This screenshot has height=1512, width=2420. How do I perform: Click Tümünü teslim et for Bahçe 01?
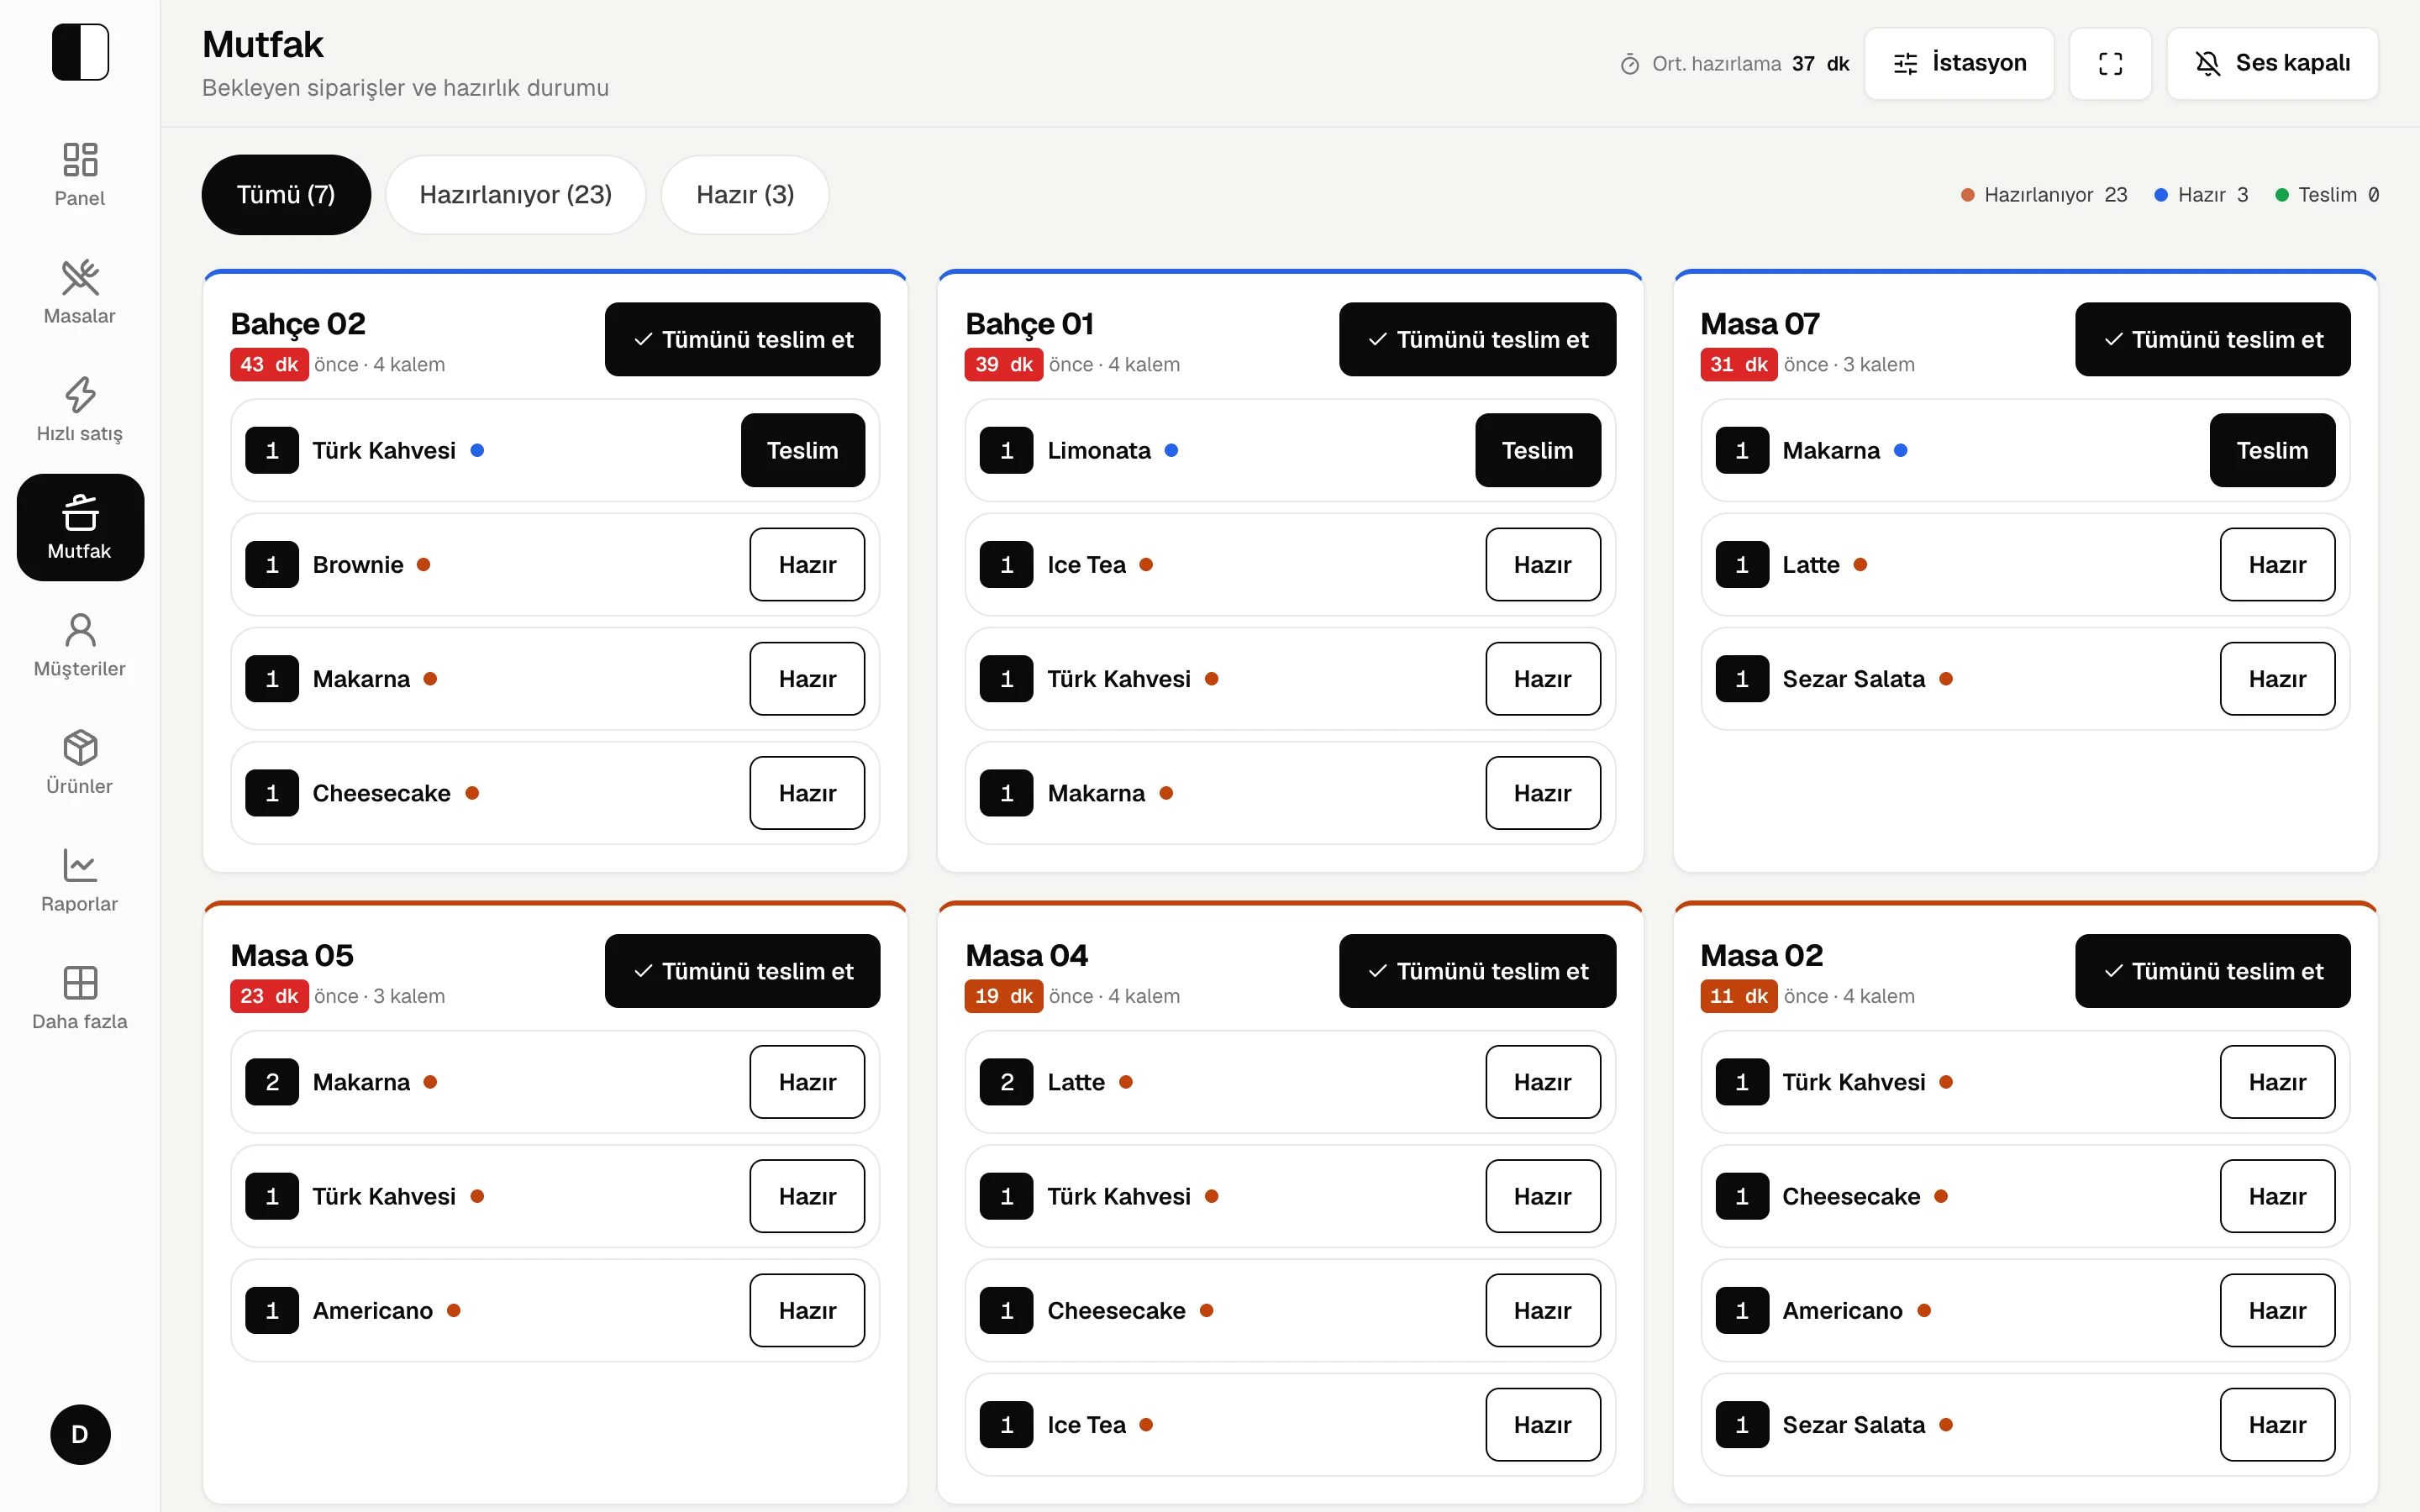pyautogui.click(x=1478, y=340)
